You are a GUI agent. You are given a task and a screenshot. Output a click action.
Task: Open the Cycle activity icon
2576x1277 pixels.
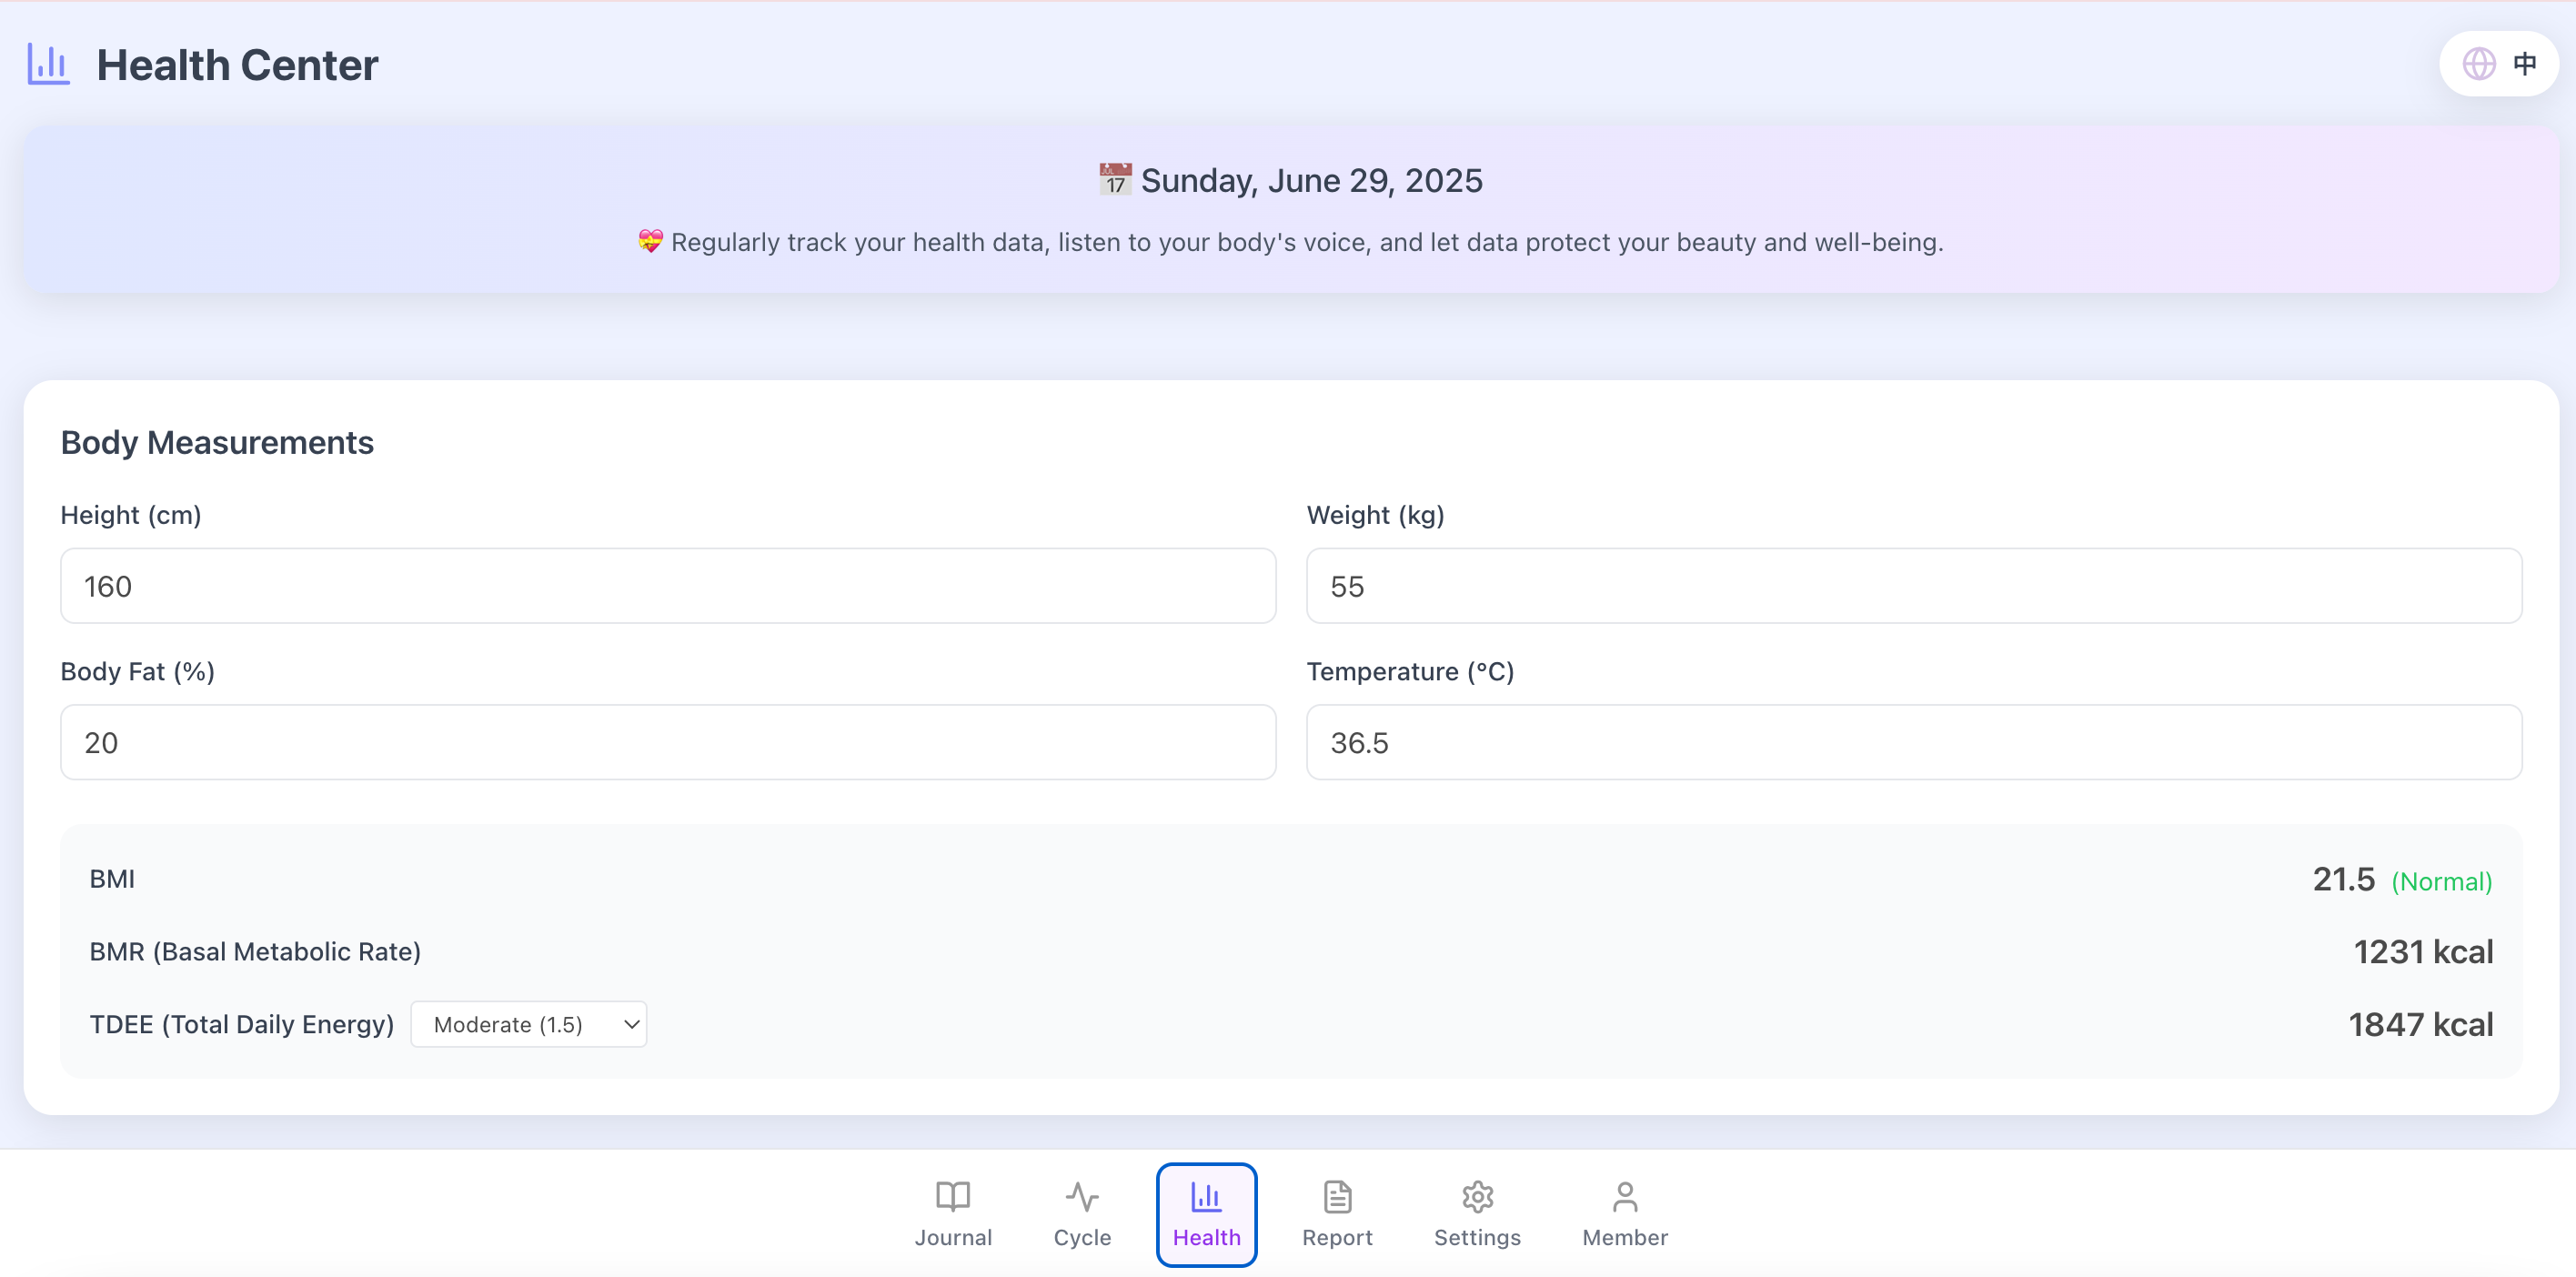click(1081, 1196)
